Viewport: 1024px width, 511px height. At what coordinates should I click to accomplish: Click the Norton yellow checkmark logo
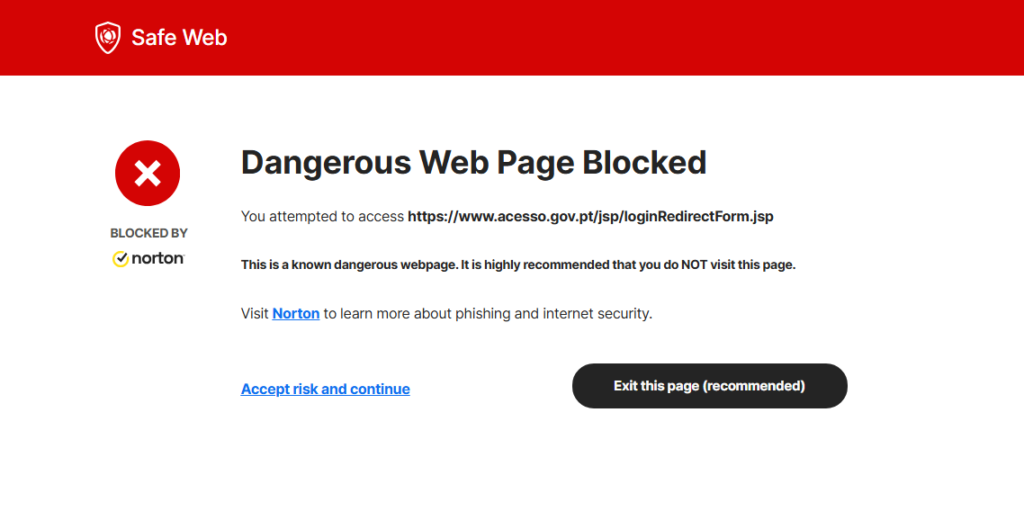pyautogui.click(x=120, y=259)
